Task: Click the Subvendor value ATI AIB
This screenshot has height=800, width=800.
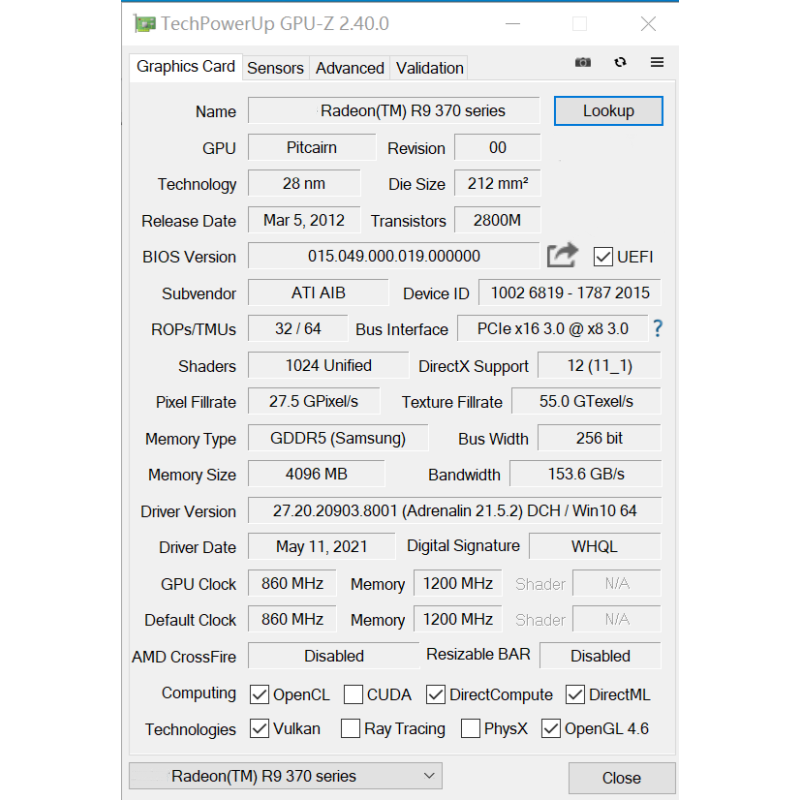Action: 318,292
